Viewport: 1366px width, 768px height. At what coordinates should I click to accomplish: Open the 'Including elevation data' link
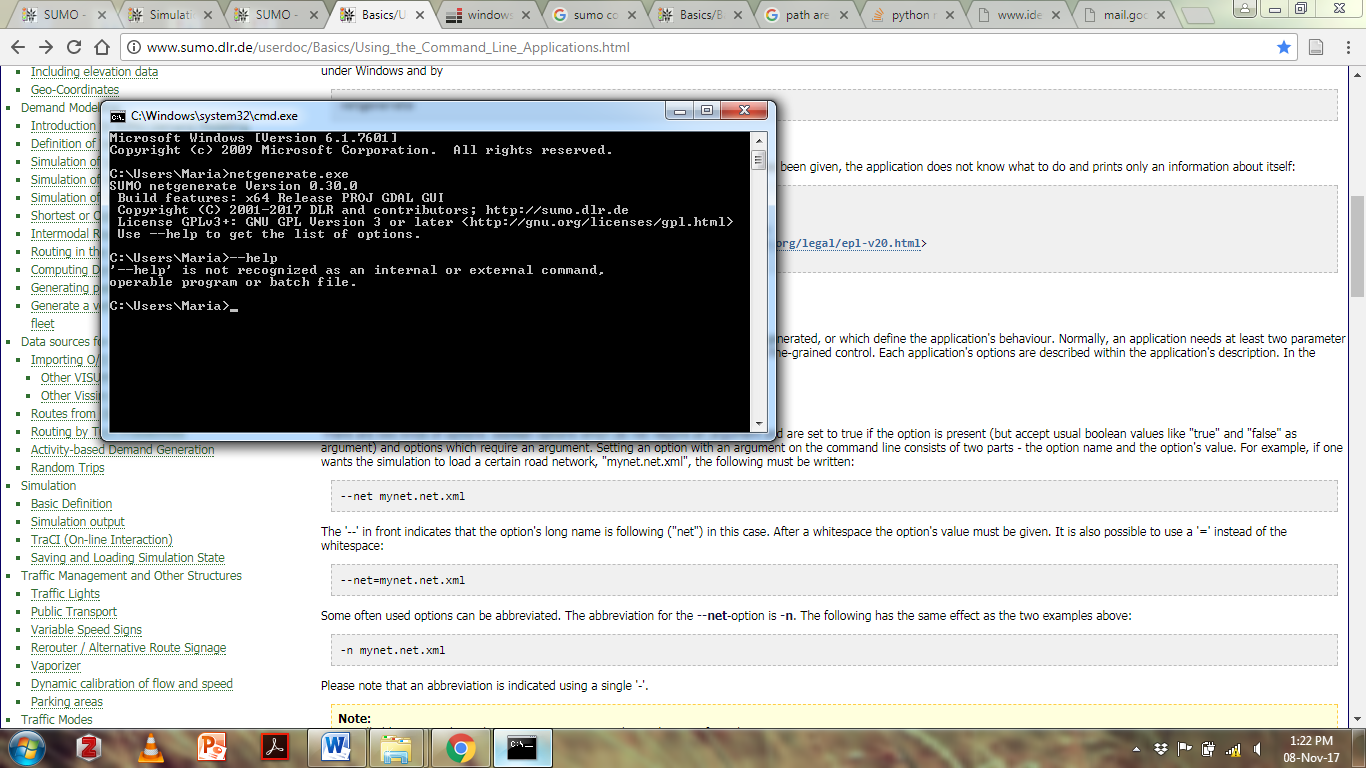(94, 72)
